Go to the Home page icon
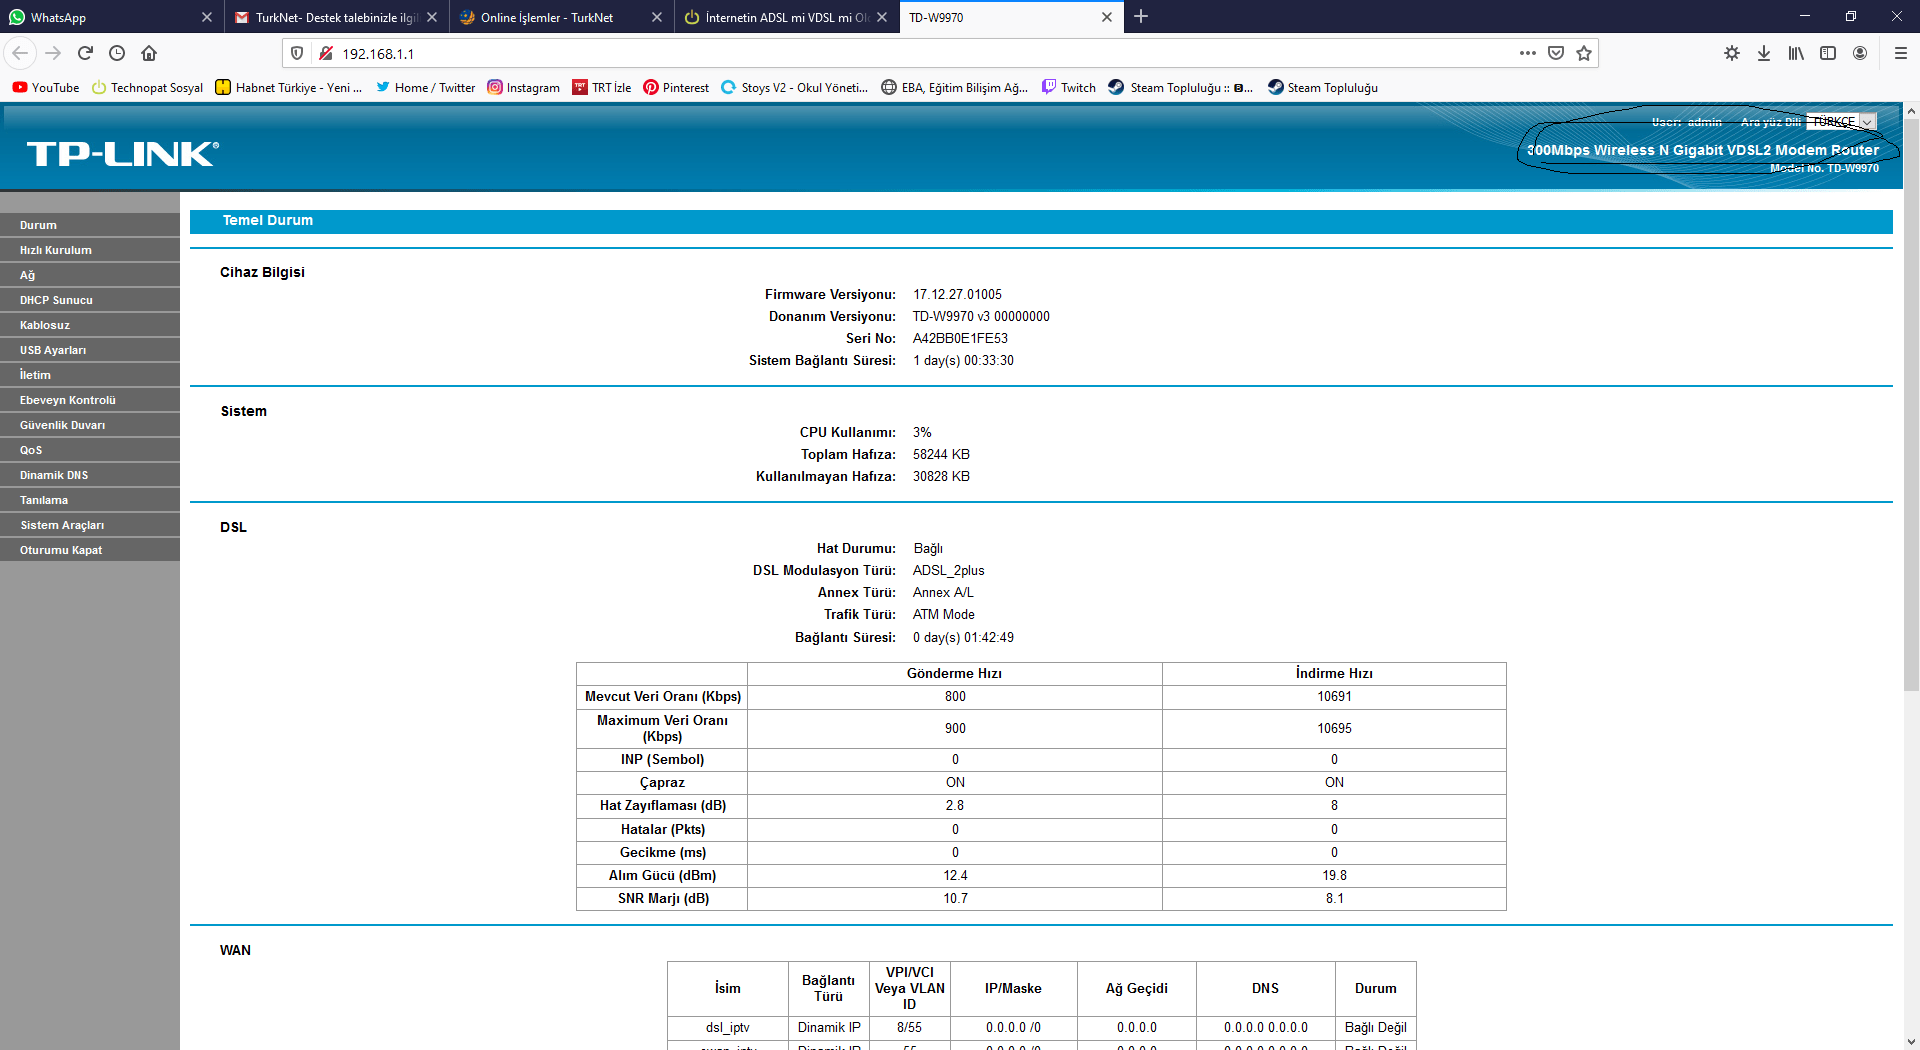1920x1050 pixels. pyautogui.click(x=149, y=53)
